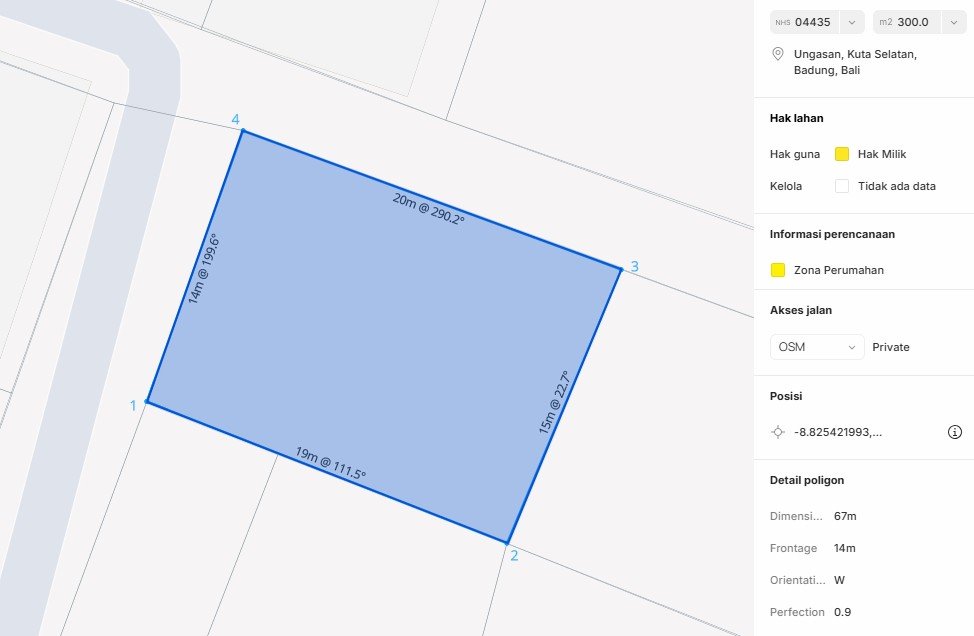Screen dimensions: 974x636
Task: Click the crosshair position icon
Action: click(x=778, y=432)
